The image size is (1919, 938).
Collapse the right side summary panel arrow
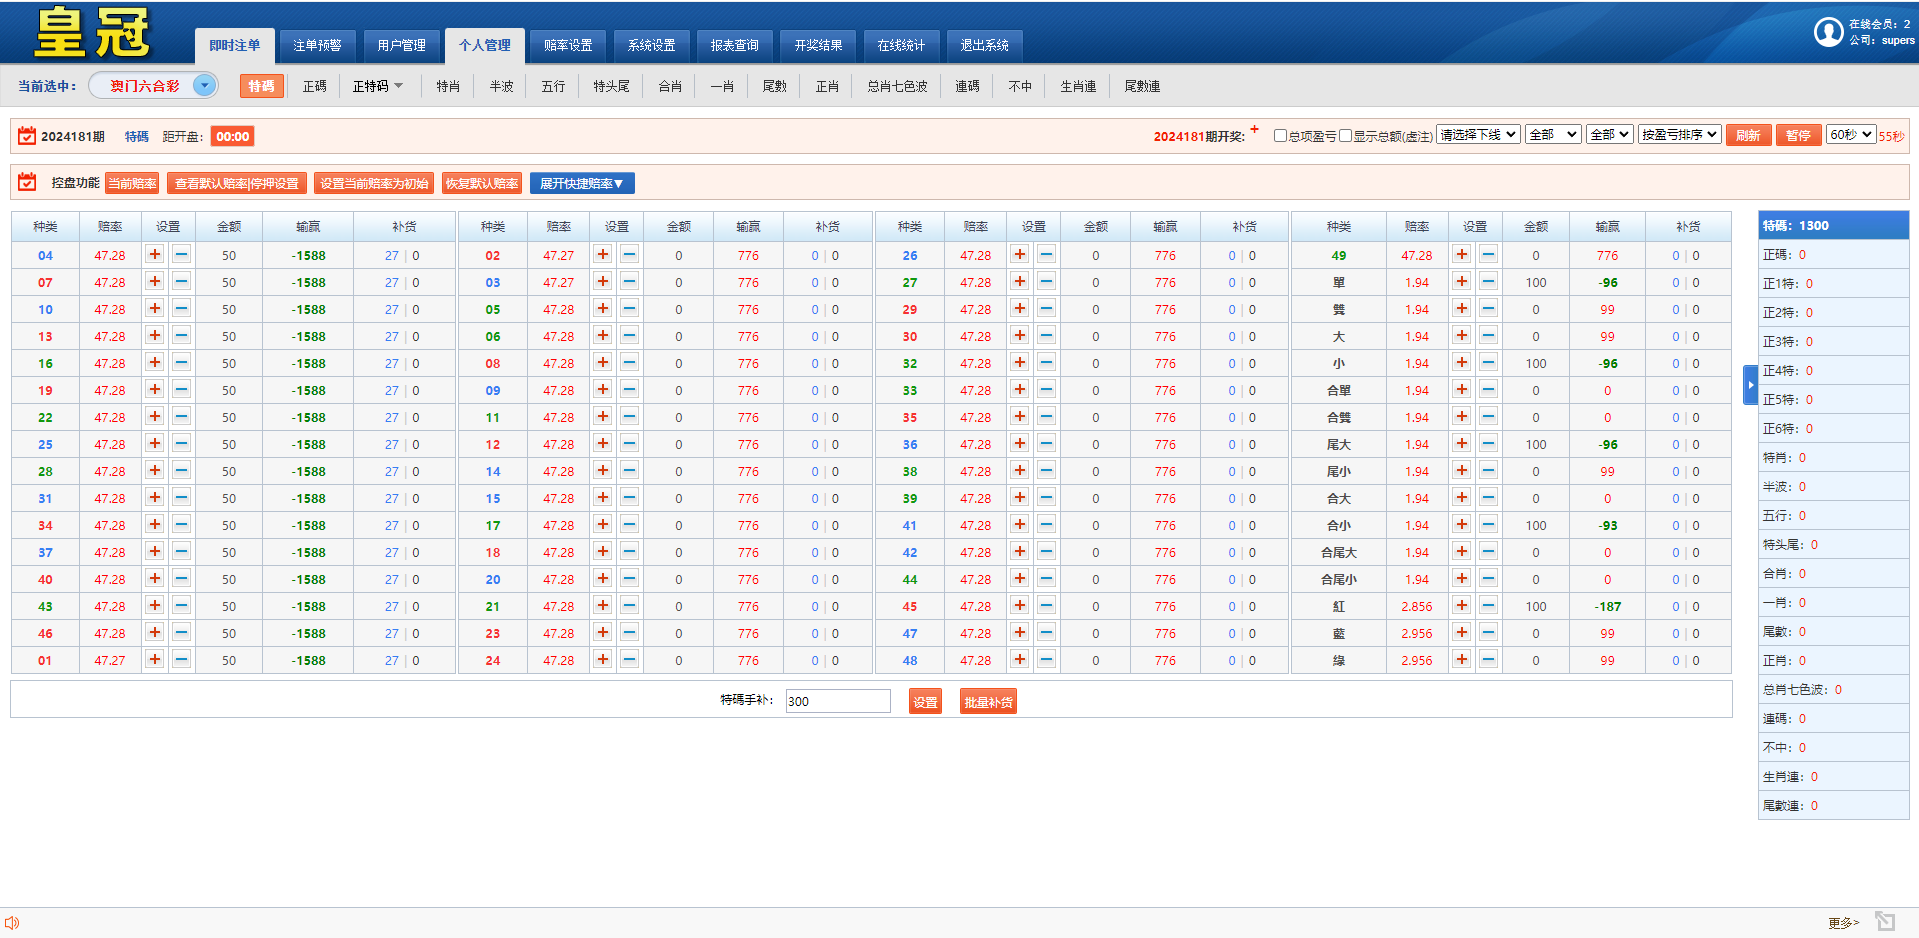(1750, 385)
